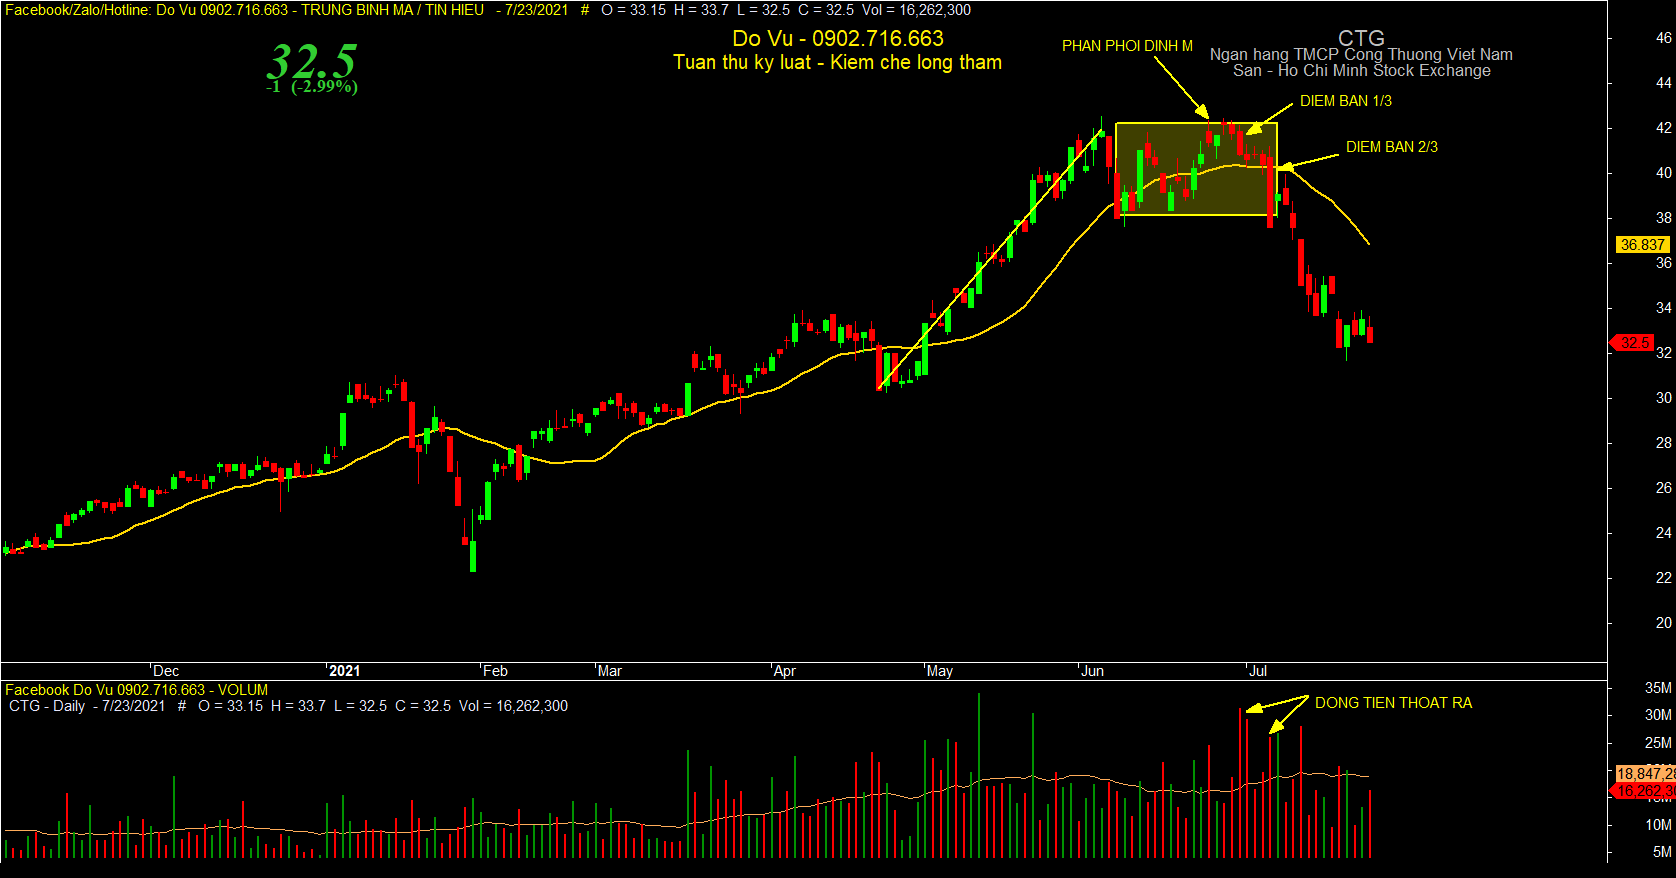Click the DIEM BAN 2/3 label

1392,147
